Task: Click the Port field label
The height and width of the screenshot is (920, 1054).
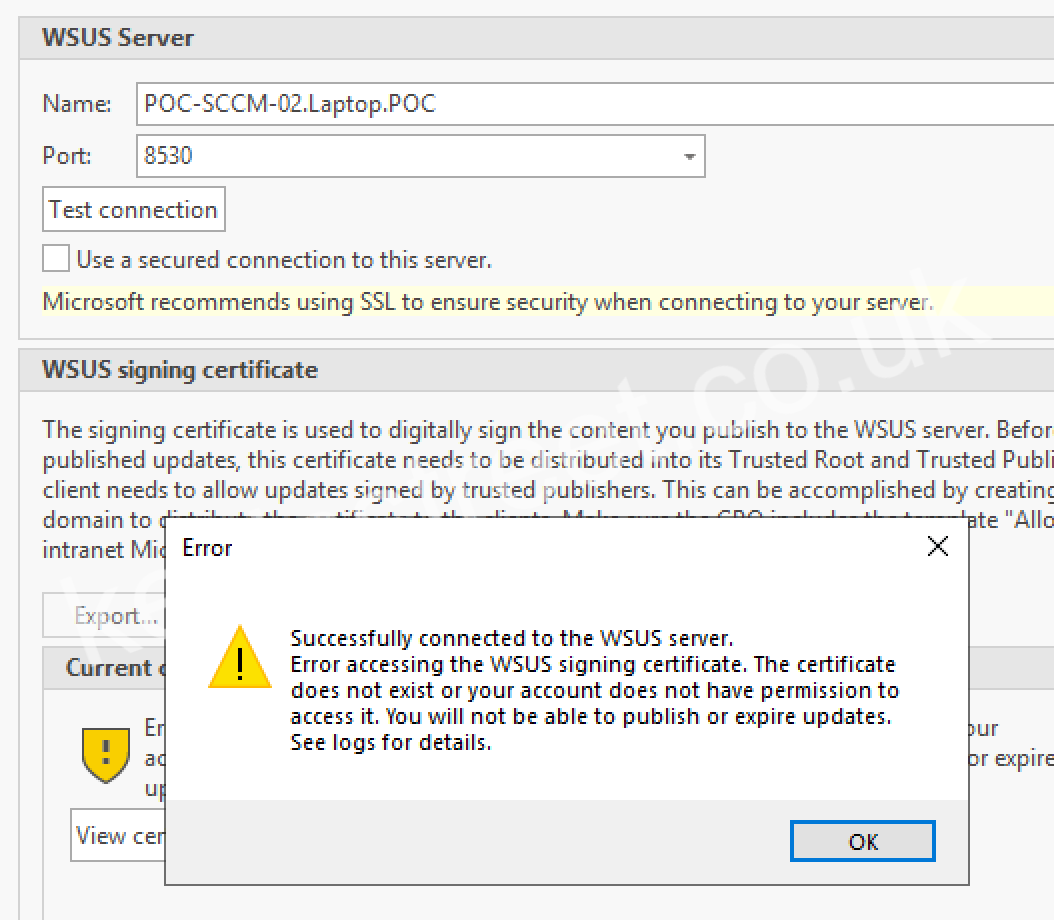Action: tap(67, 157)
